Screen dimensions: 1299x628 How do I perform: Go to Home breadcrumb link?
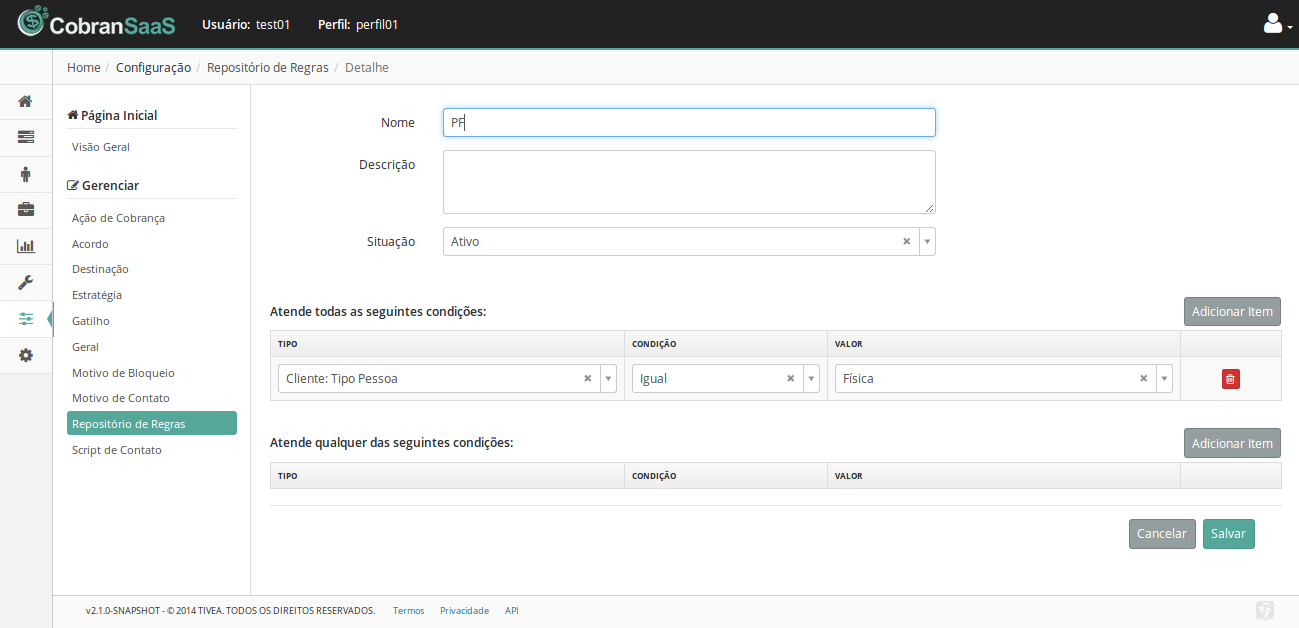click(84, 67)
